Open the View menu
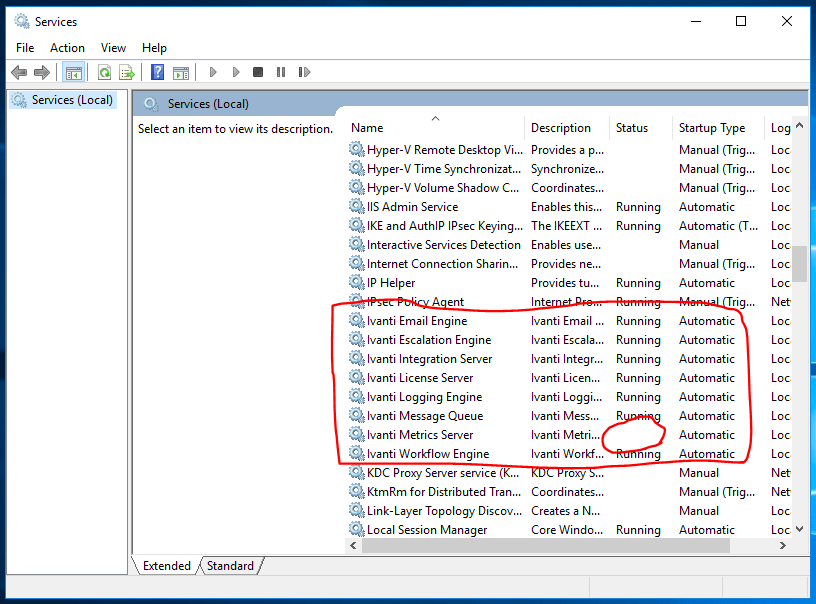Screen dimensions: 816x604 tap(113, 48)
